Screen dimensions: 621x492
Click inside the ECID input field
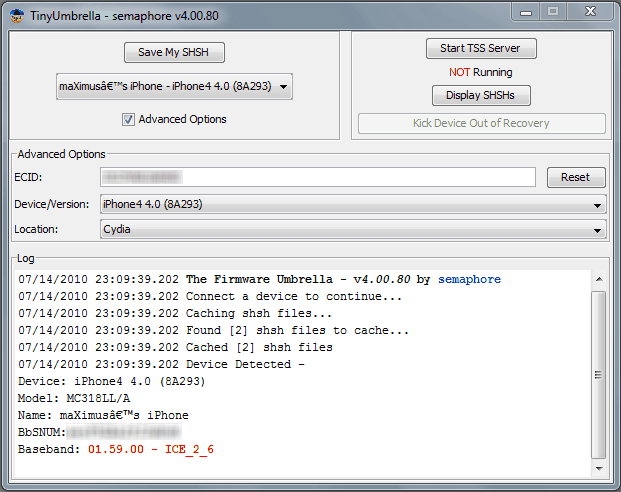pos(318,177)
